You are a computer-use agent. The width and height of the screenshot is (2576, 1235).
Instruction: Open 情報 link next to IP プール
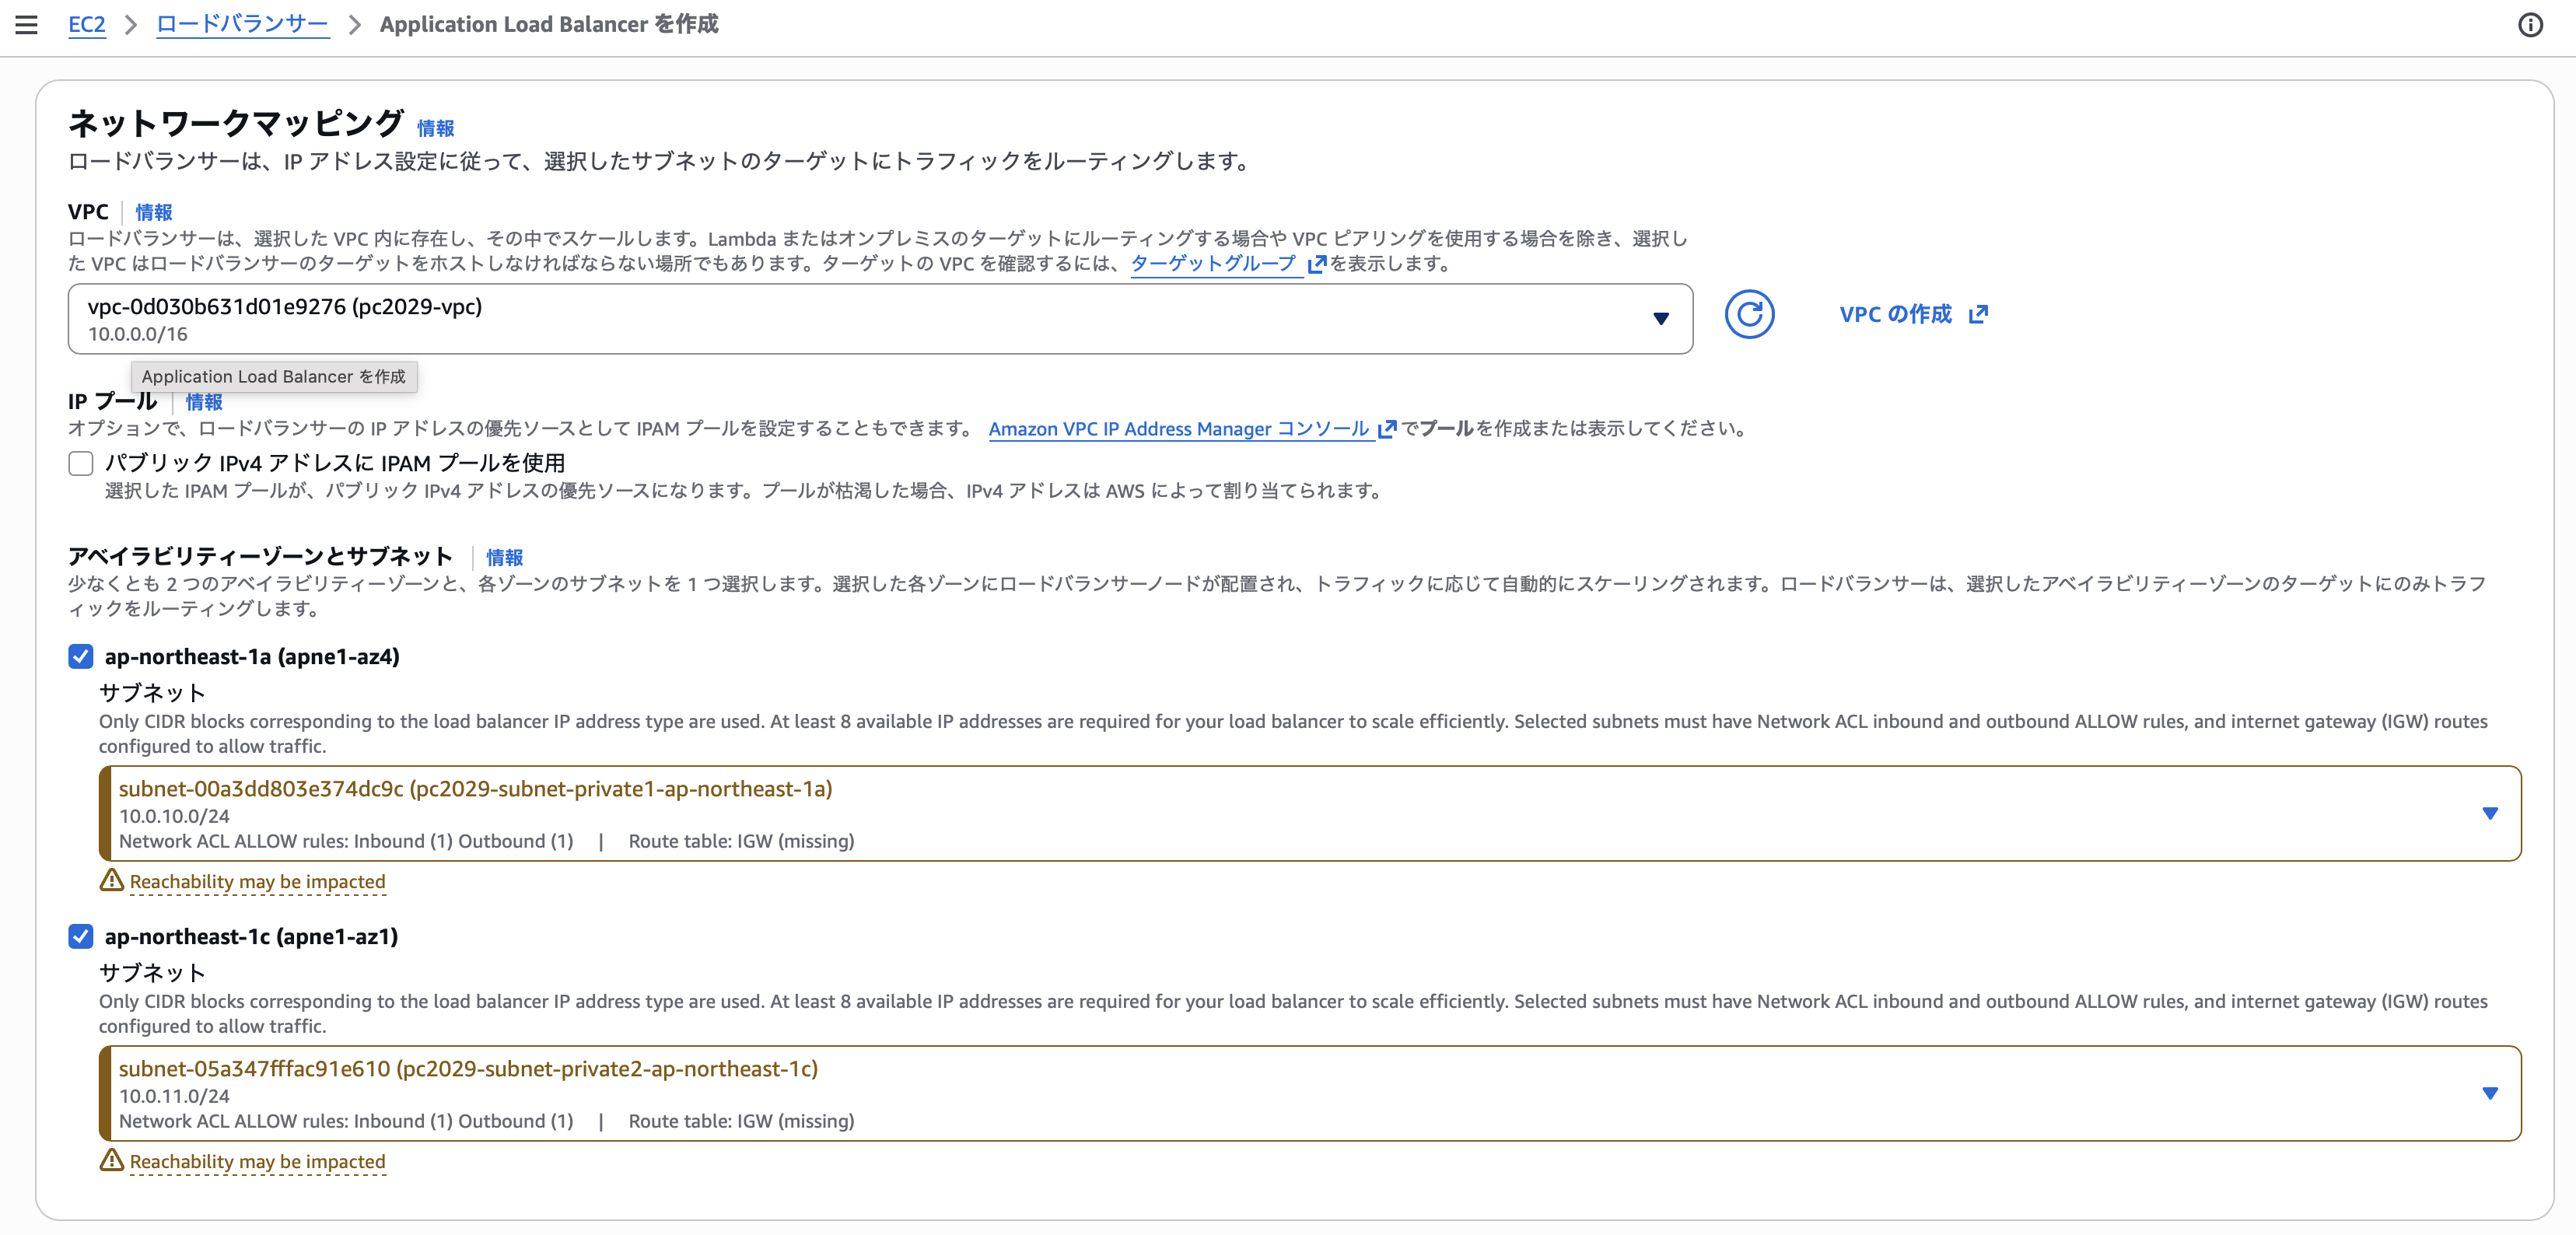204,402
